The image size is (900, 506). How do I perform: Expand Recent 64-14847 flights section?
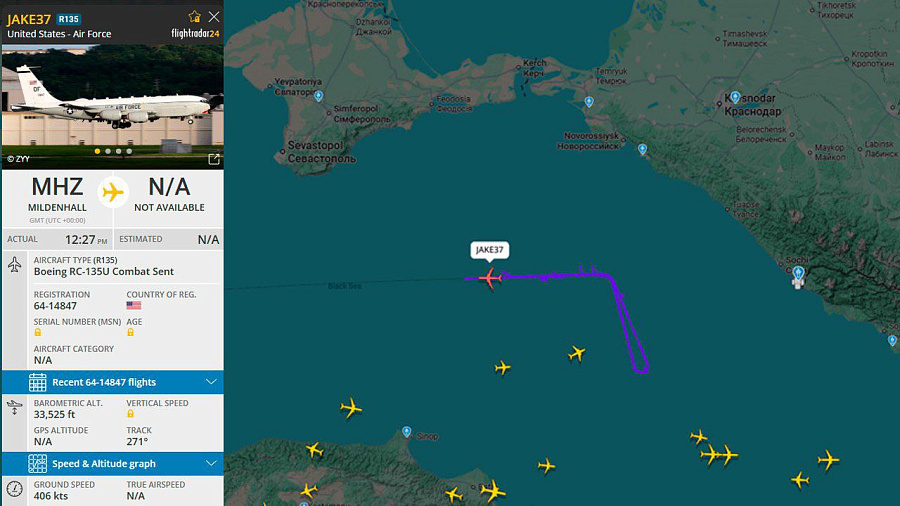(x=112, y=382)
